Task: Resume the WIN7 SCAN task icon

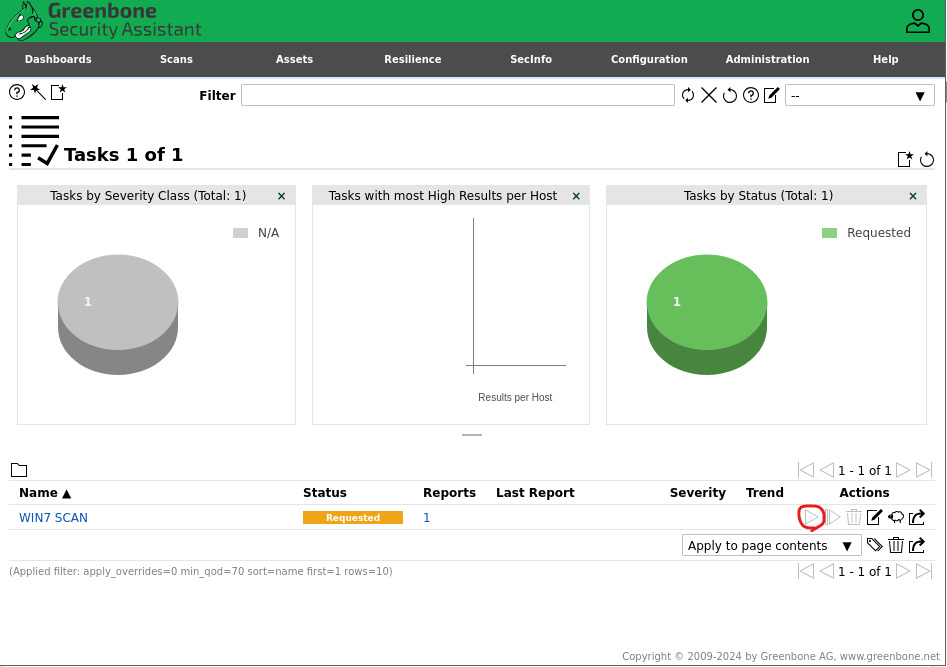Action: point(833,517)
